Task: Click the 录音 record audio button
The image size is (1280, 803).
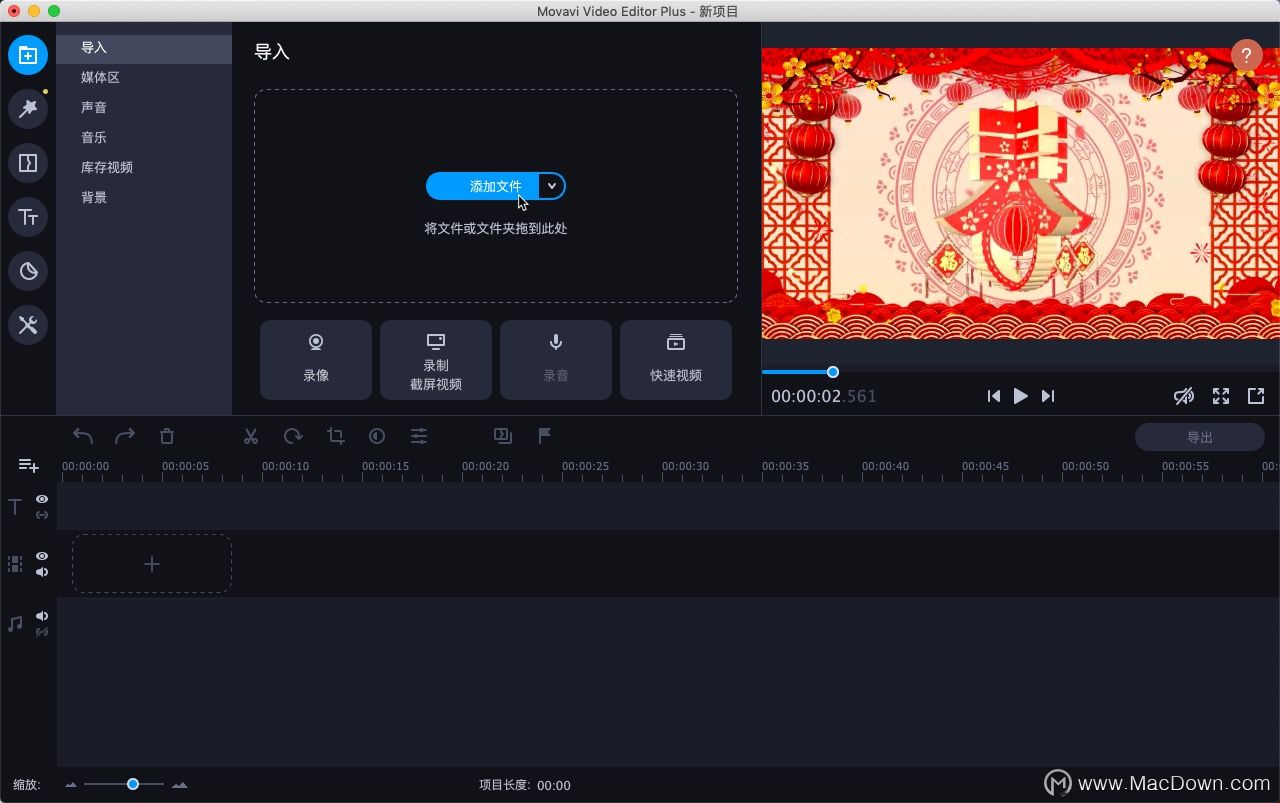Action: (556, 360)
